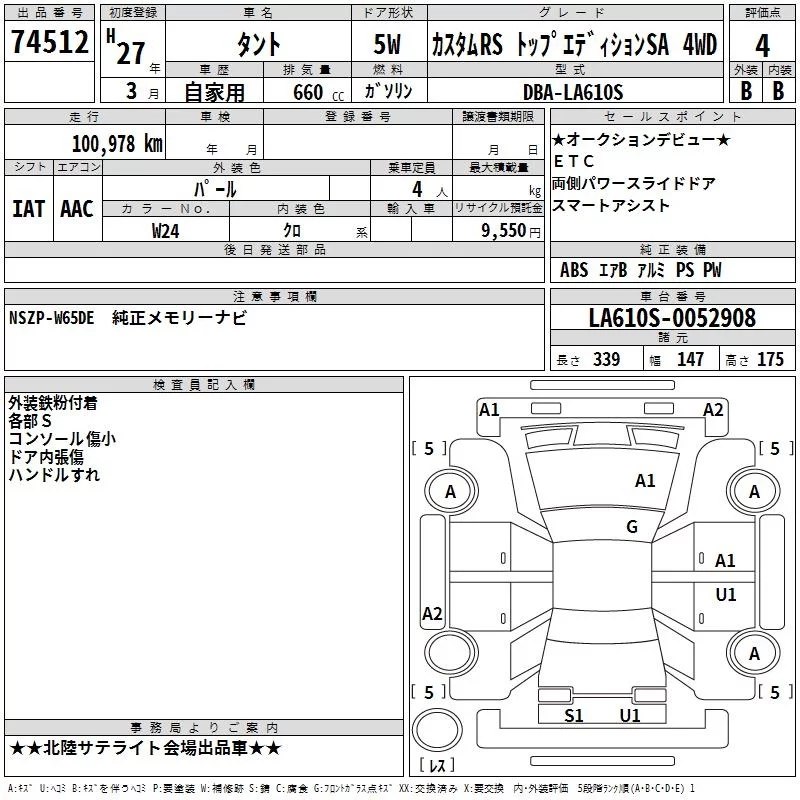The height and width of the screenshot is (800, 800).
Task: Click the interior grade B under 内装
Action: pyautogui.click(x=779, y=91)
